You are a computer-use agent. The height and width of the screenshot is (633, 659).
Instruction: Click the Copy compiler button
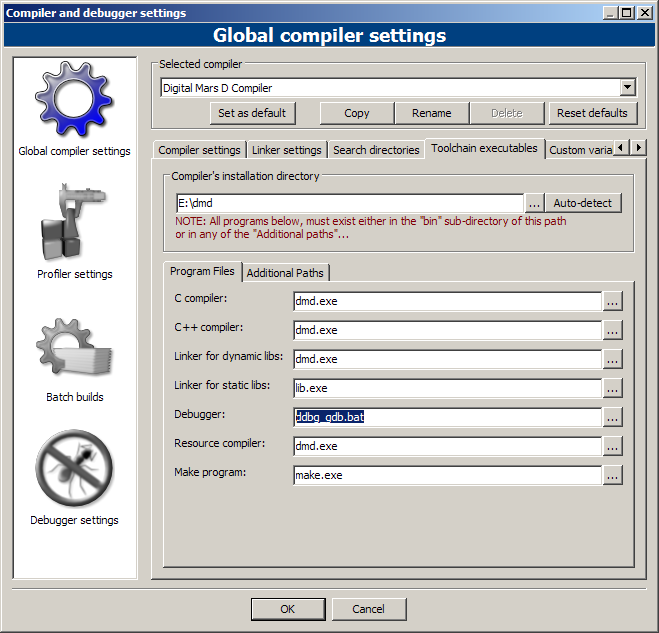tap(356, 113)
